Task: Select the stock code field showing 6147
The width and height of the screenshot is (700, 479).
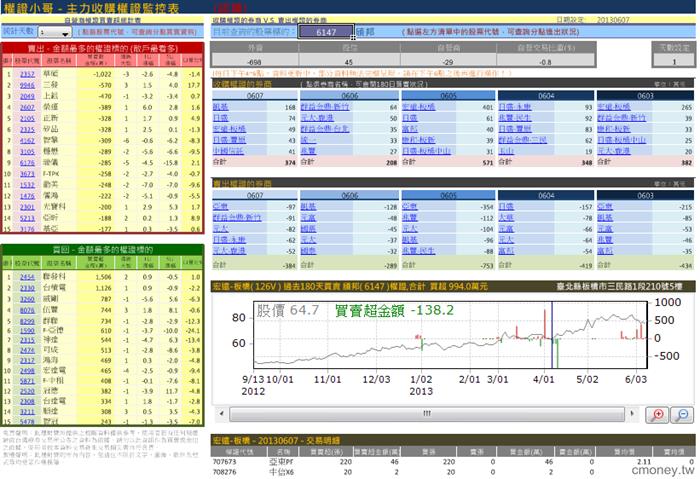Action: click(326, 32)
